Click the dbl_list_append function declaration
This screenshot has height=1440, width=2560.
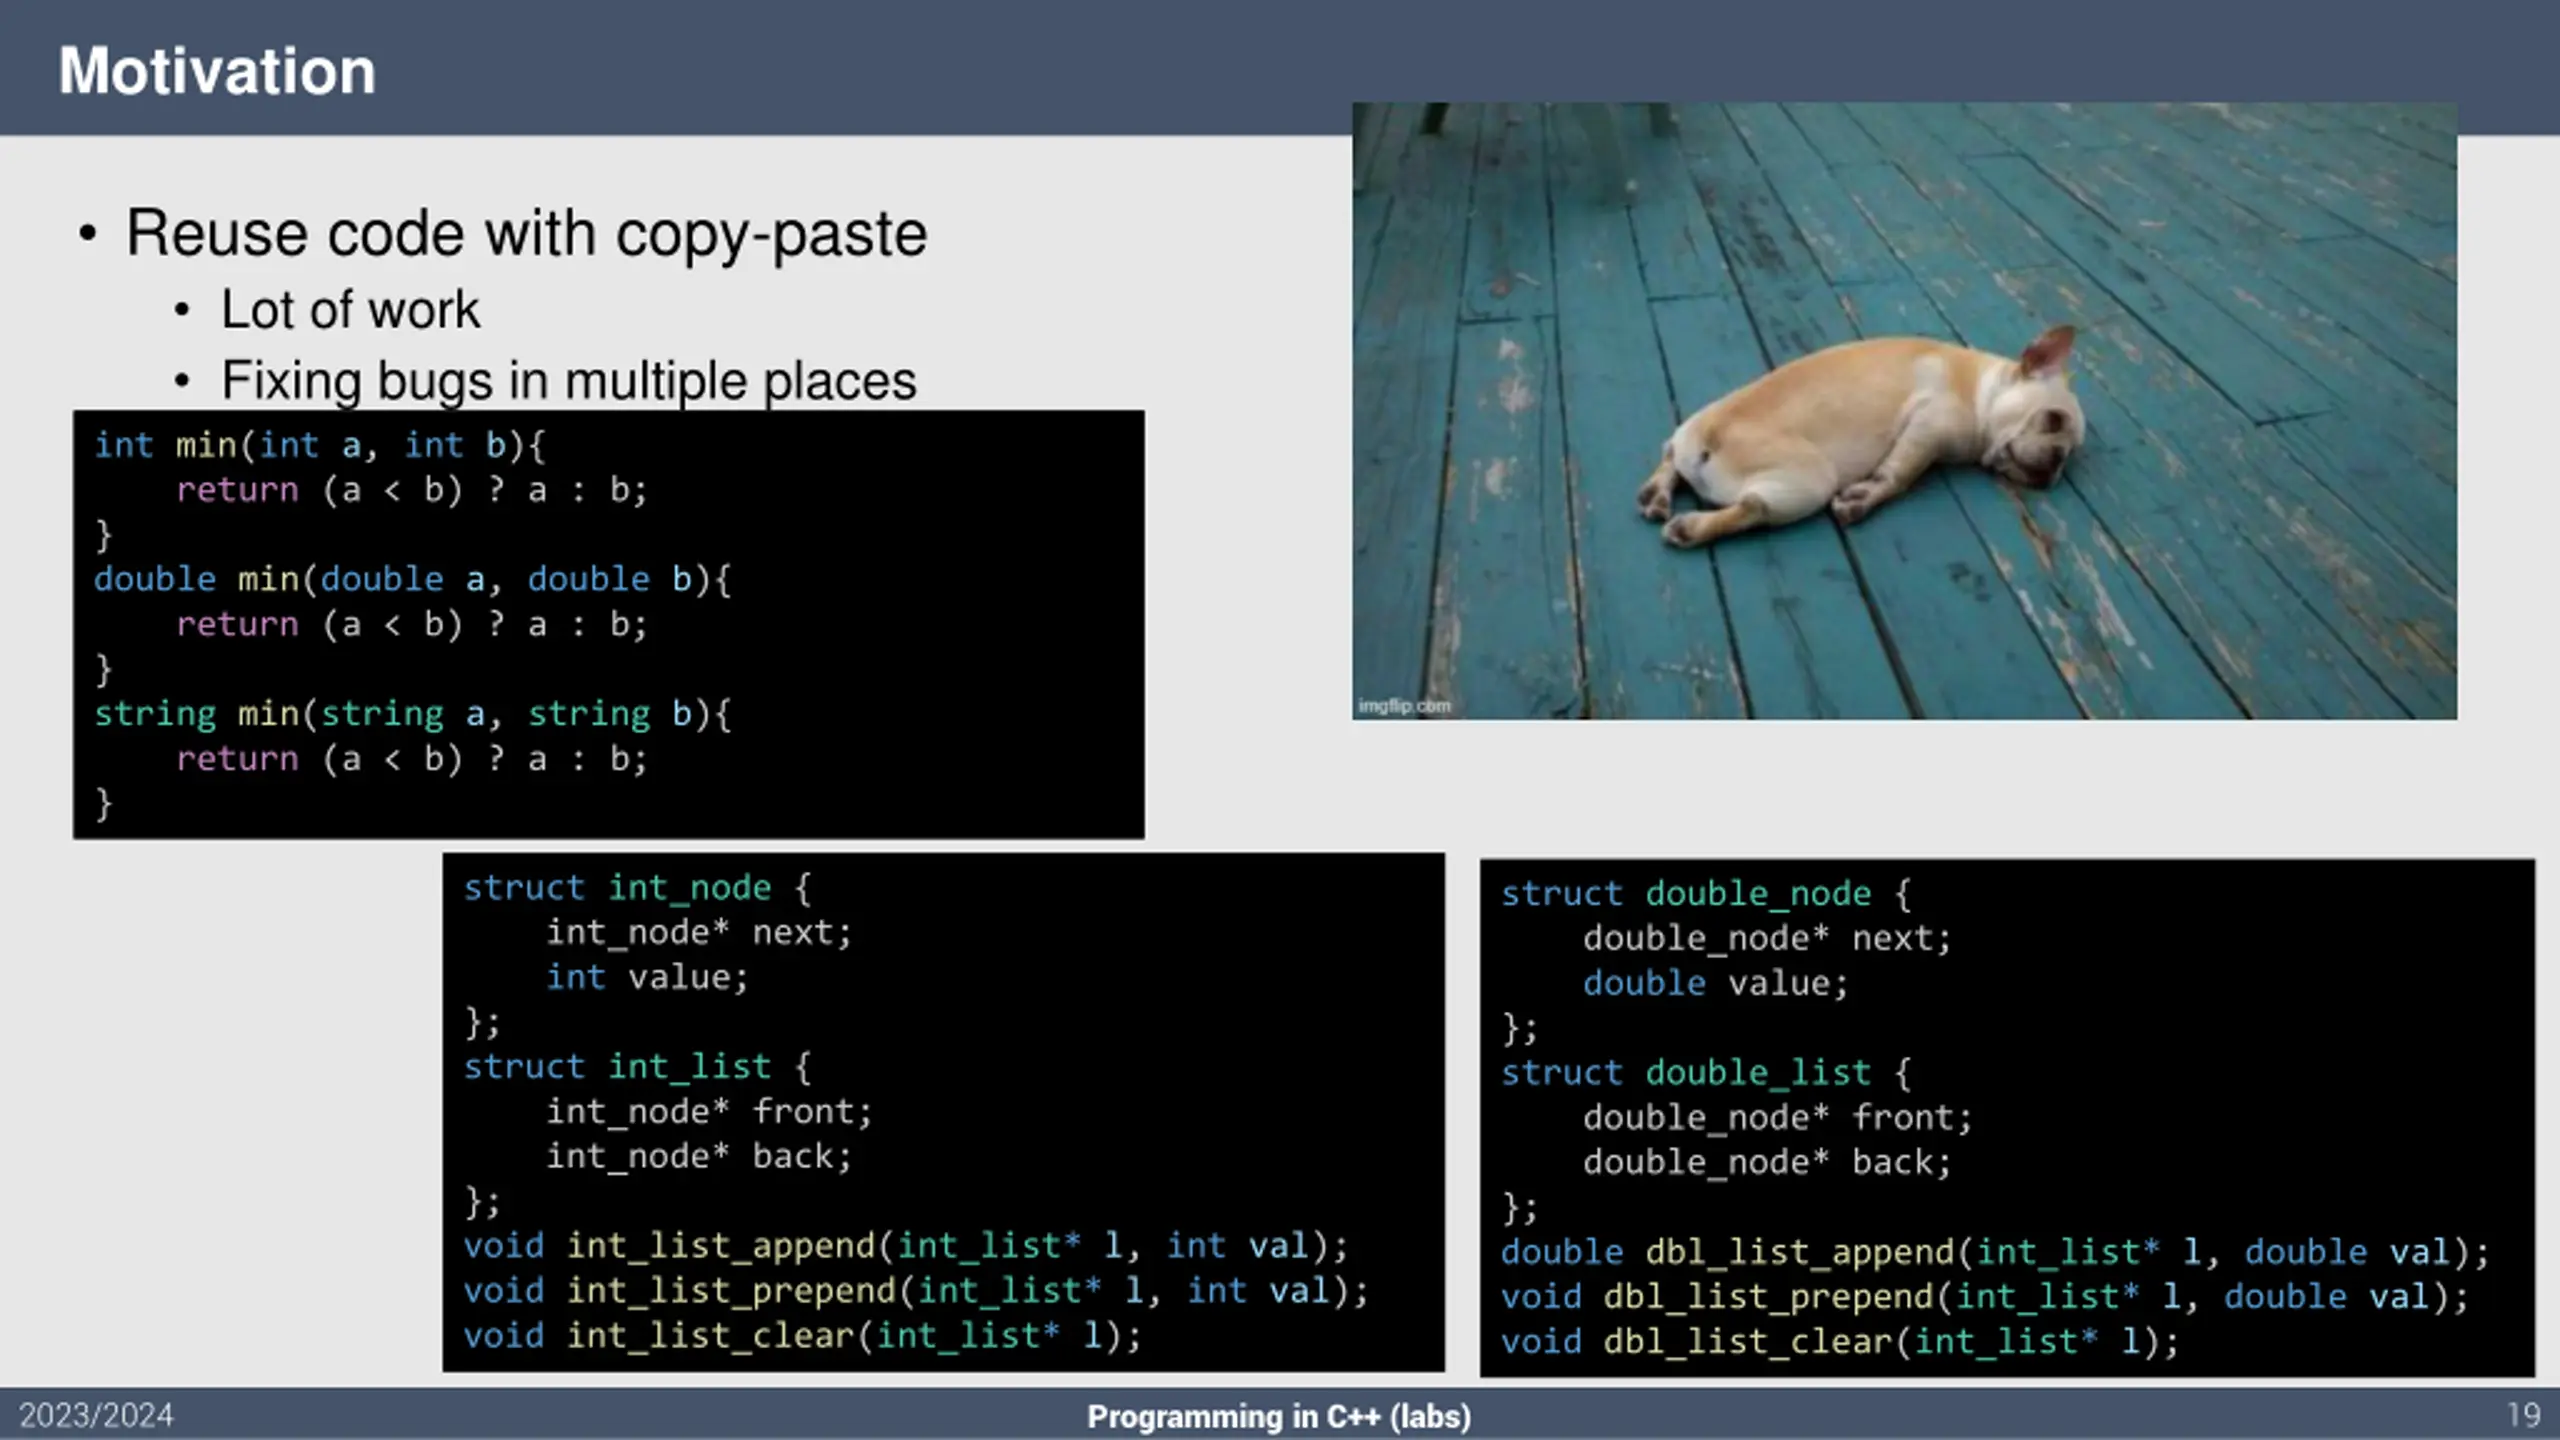coord(1995,1252)
